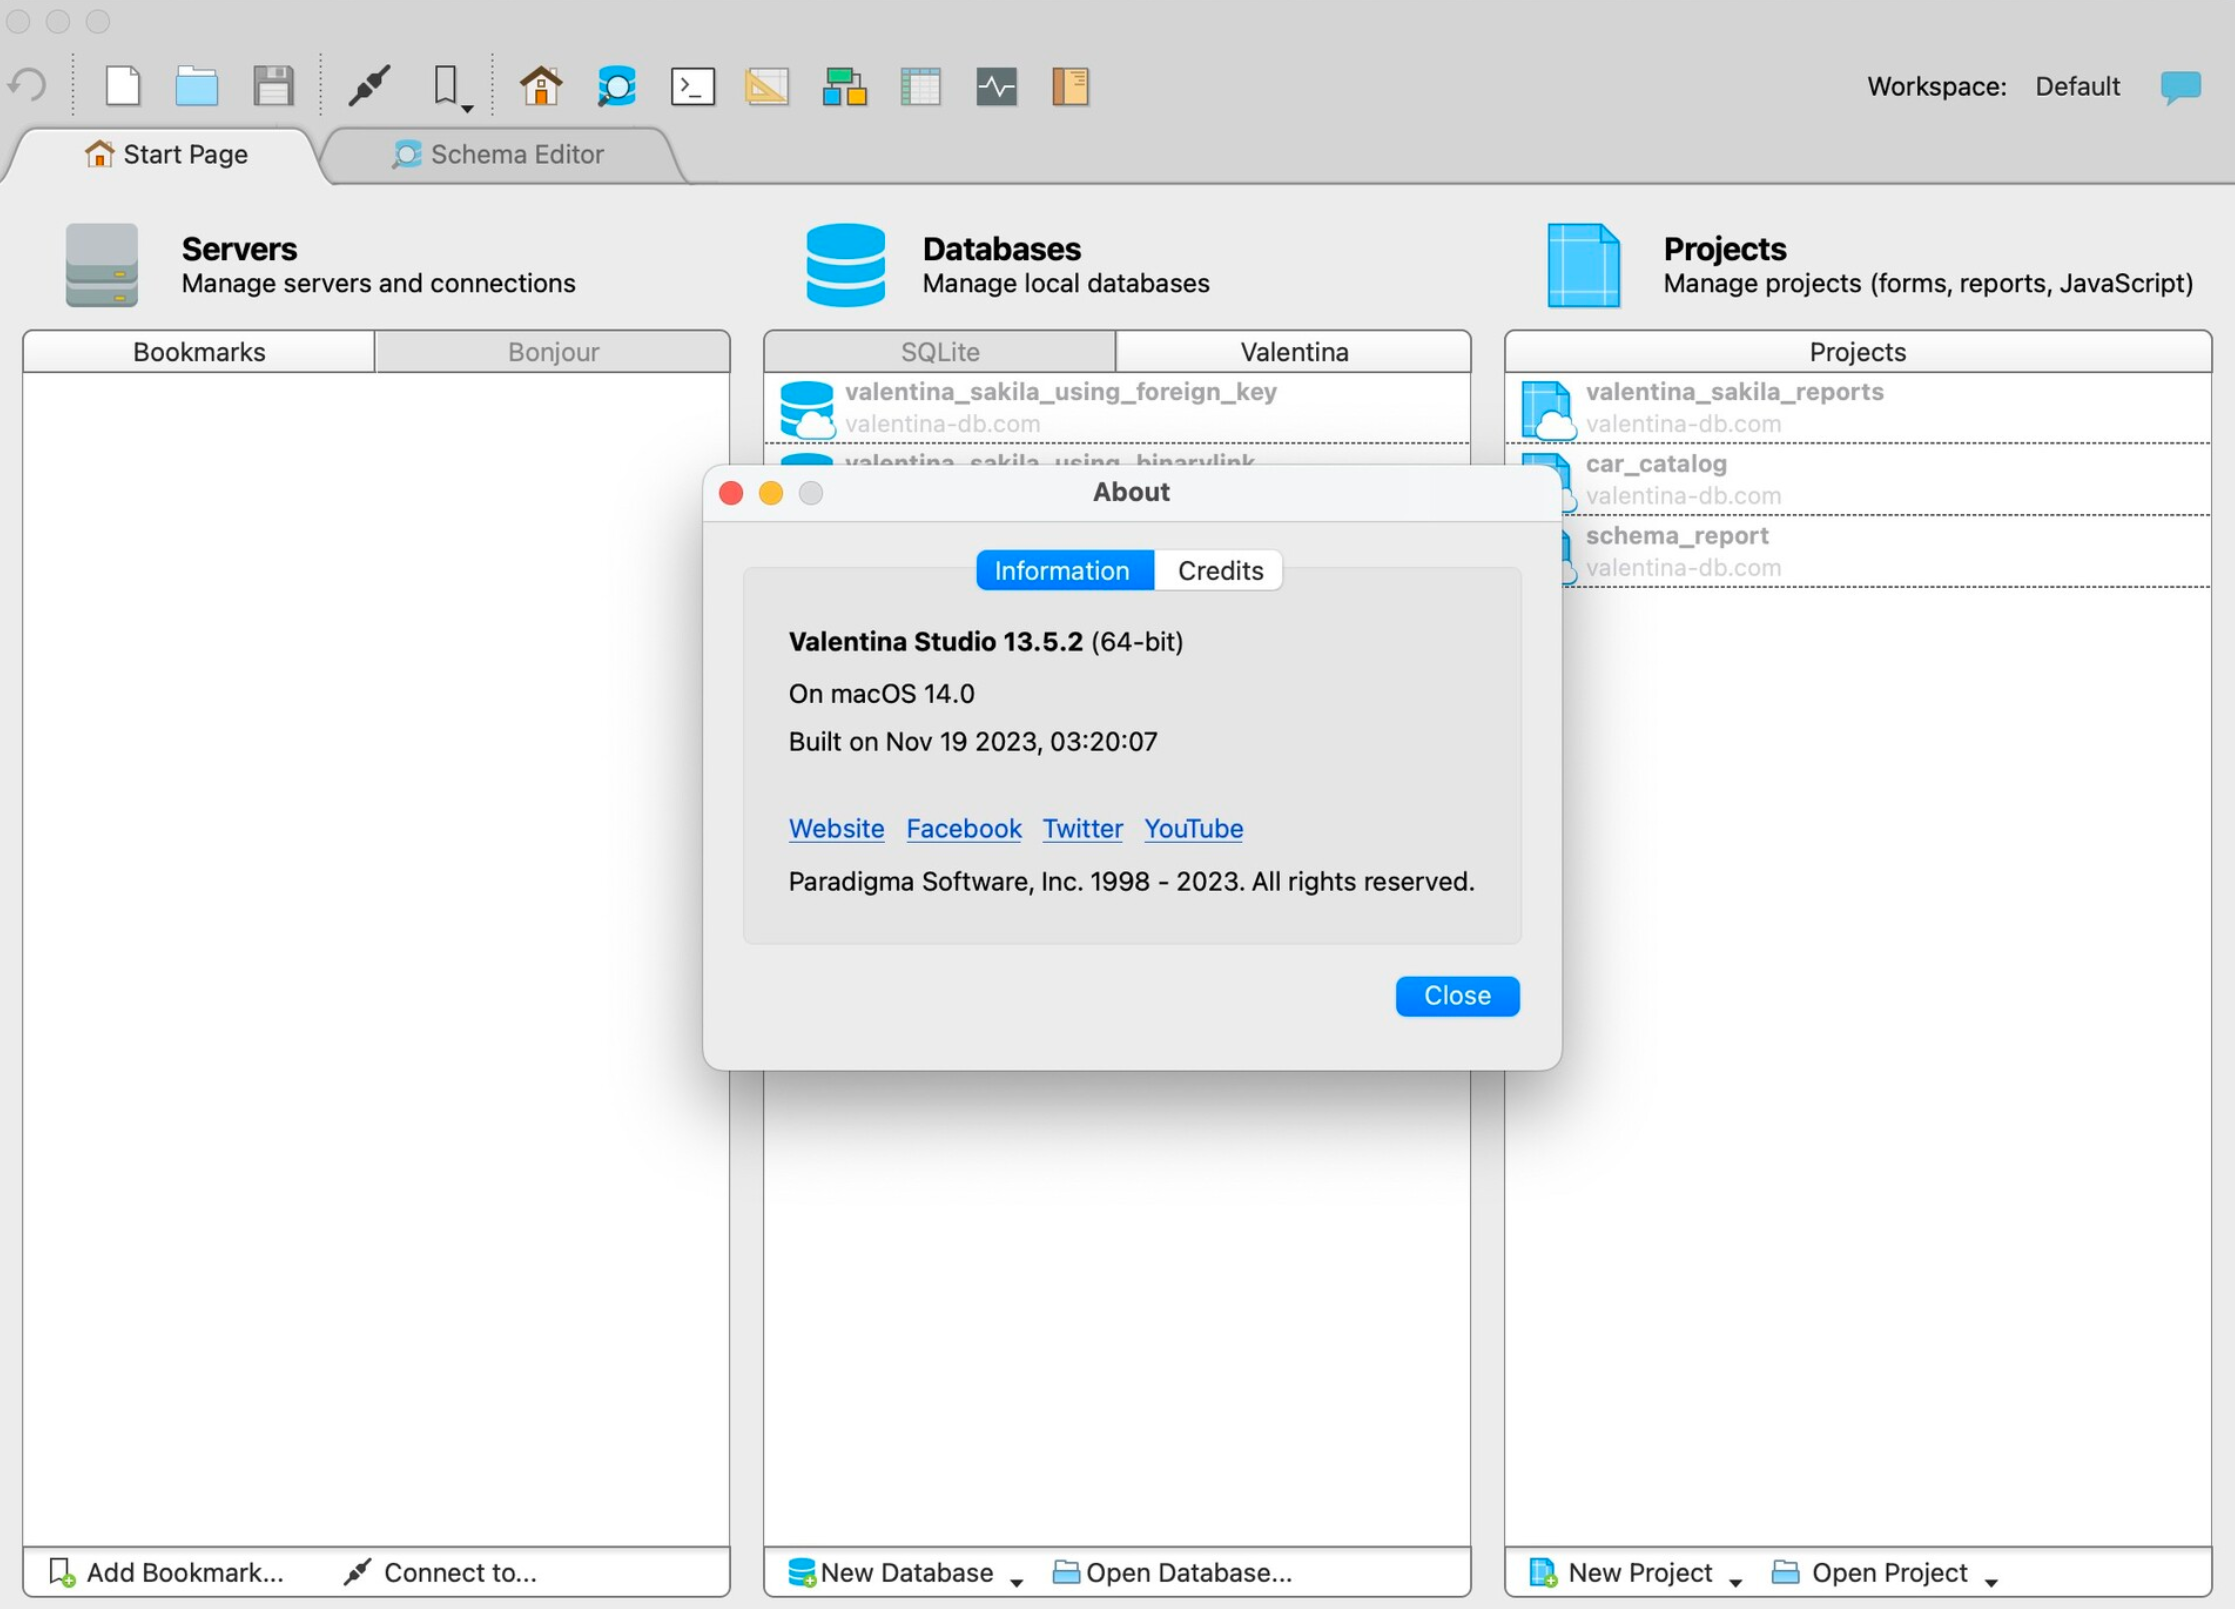Click the blue chat bubble feedback icon
This screenshot has height=1609, width=2235.
coord(2180,87)
